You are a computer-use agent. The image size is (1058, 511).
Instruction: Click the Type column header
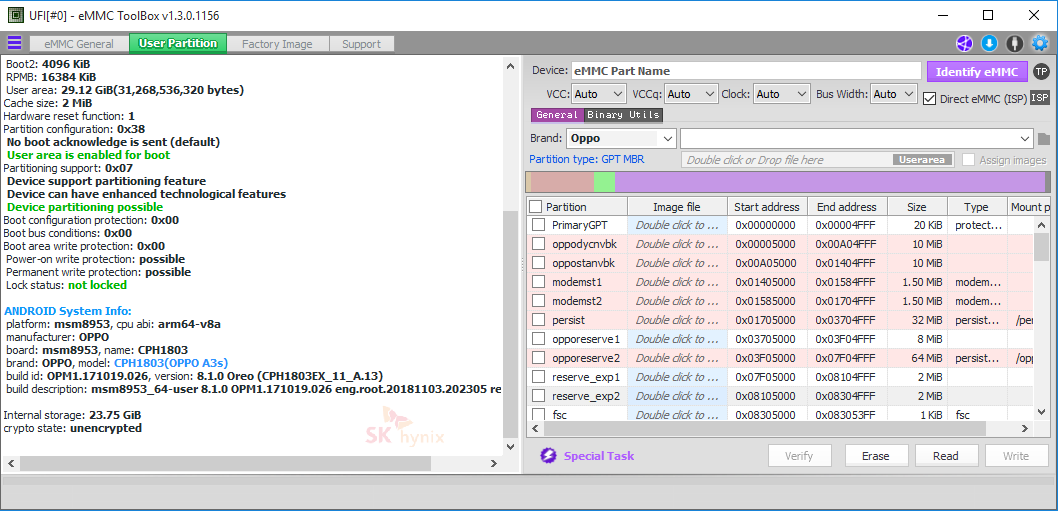(976, 207)
